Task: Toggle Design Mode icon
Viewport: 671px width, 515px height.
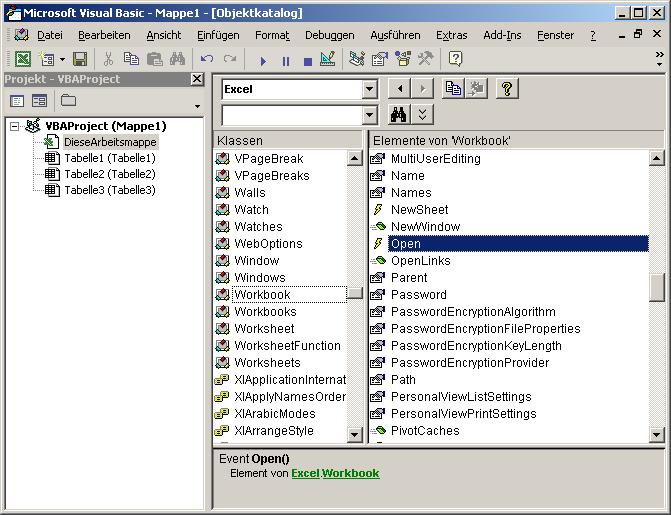Action: coord(328,59)
